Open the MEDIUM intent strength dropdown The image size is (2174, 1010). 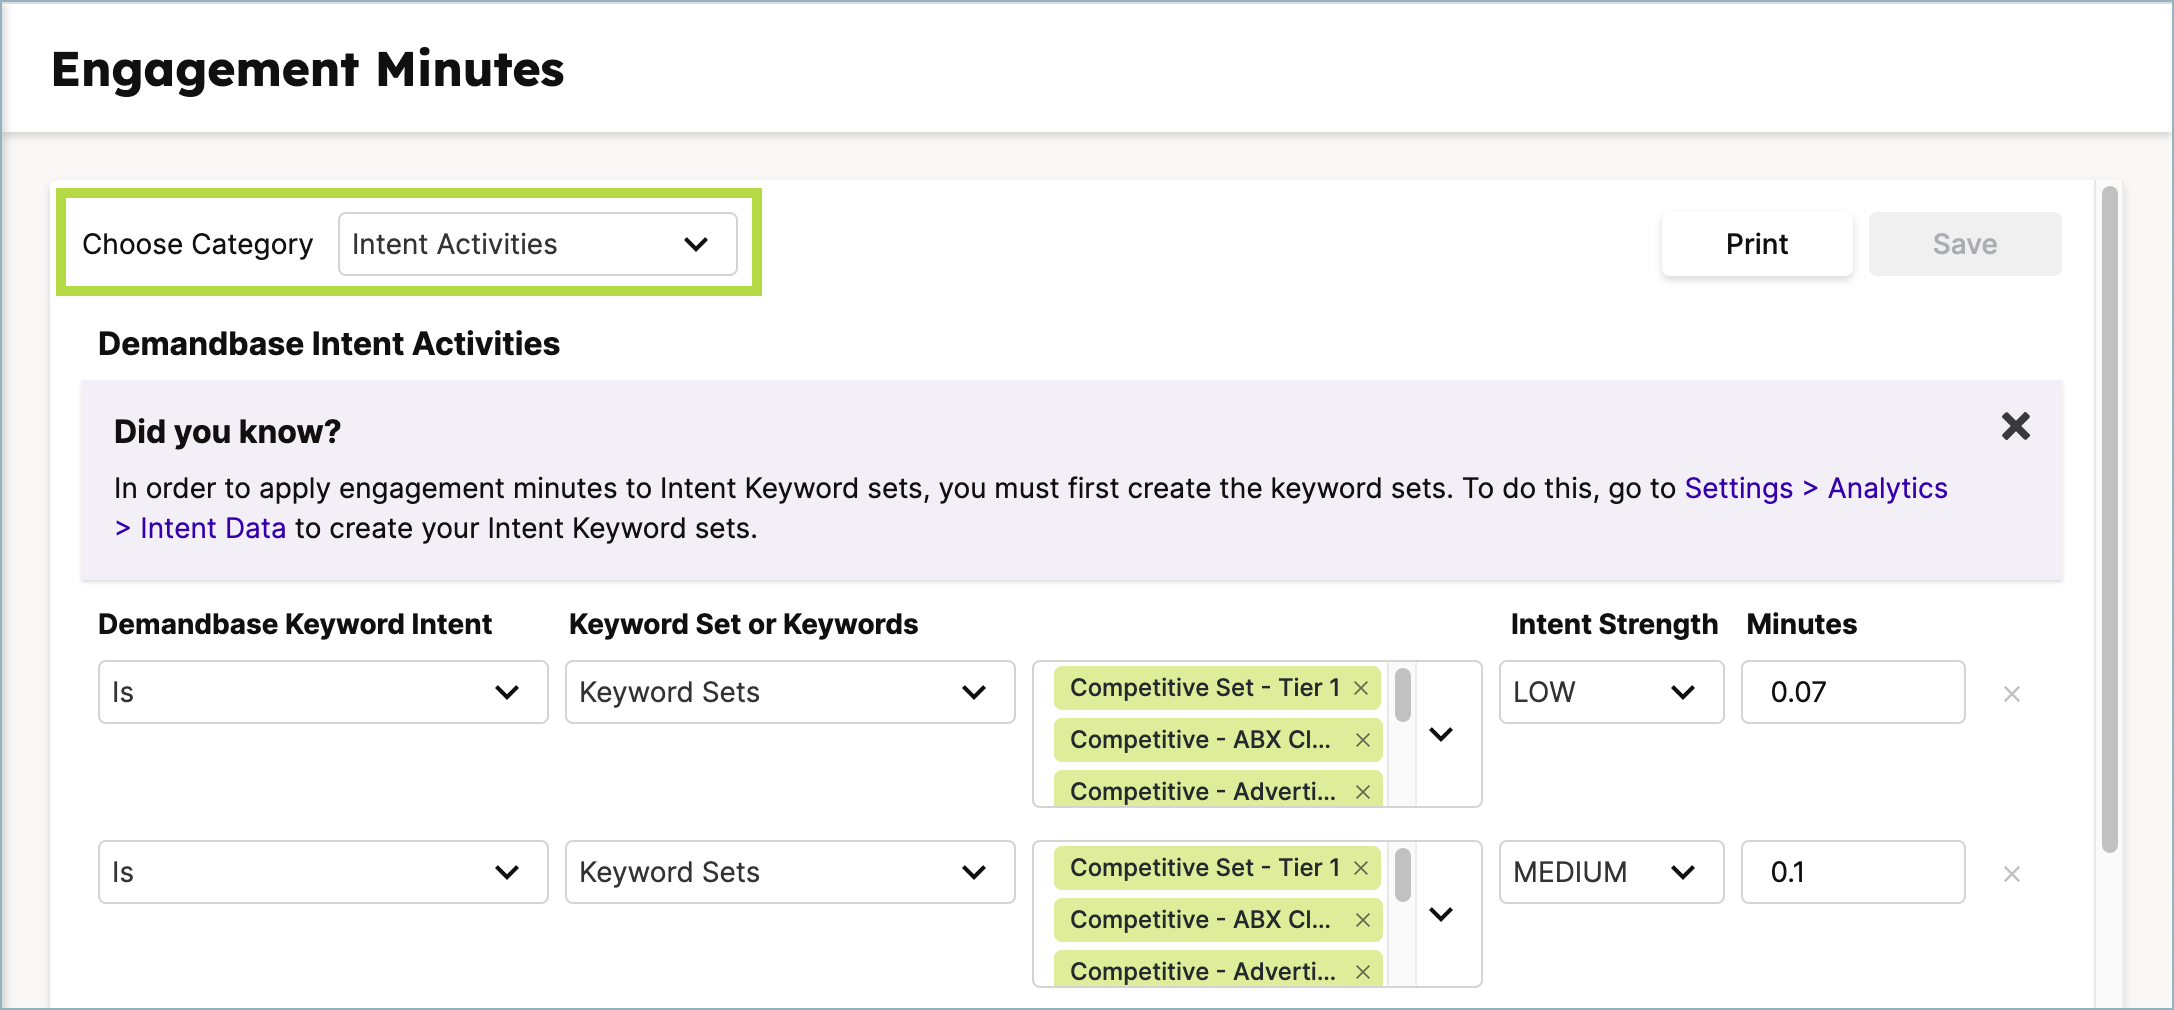tap(1611, 872)
